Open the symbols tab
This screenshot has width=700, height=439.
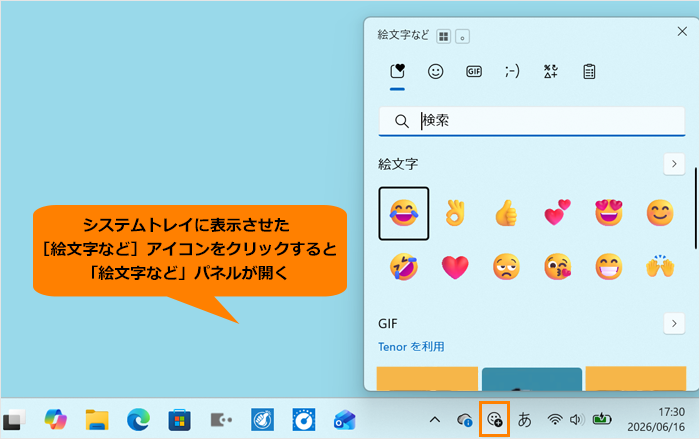click(x=550, y=71)
